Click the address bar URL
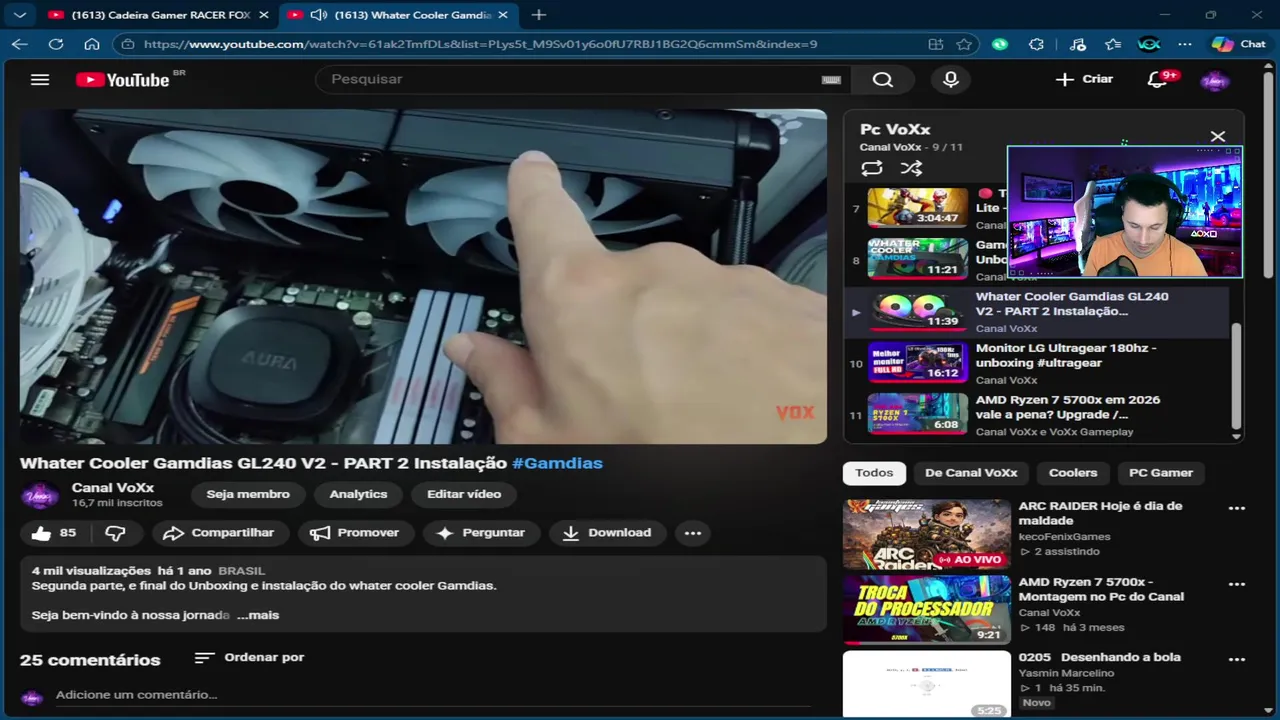Viewport: 1280px width, 720px height. (x=480, y=44)
